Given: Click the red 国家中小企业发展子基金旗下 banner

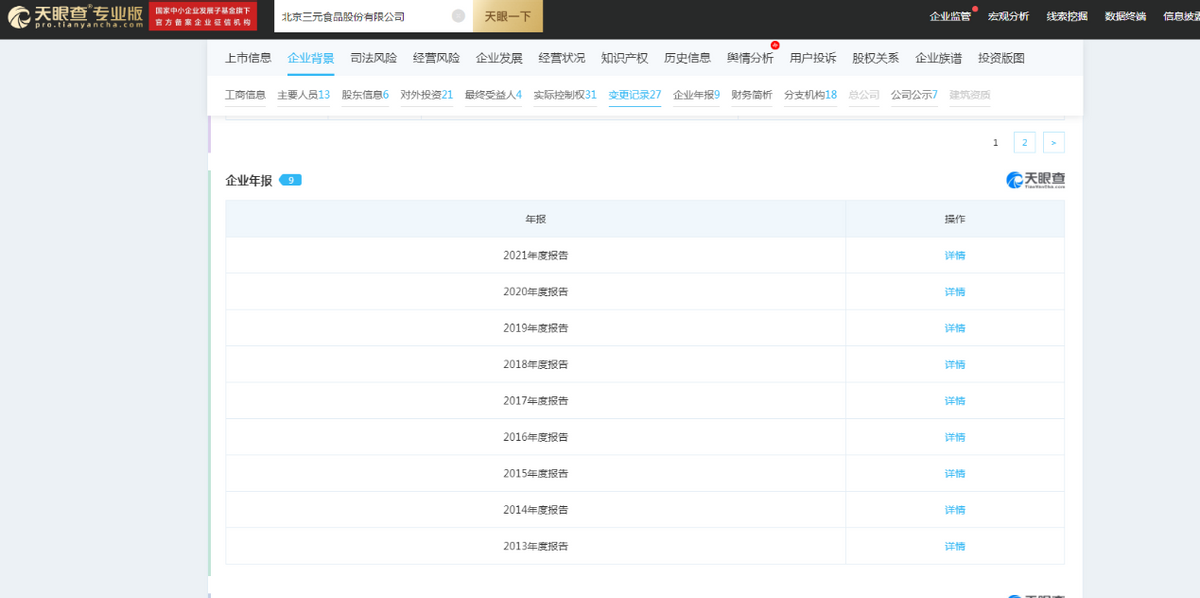Looking at the screenshot, I should tap(203, 16).
